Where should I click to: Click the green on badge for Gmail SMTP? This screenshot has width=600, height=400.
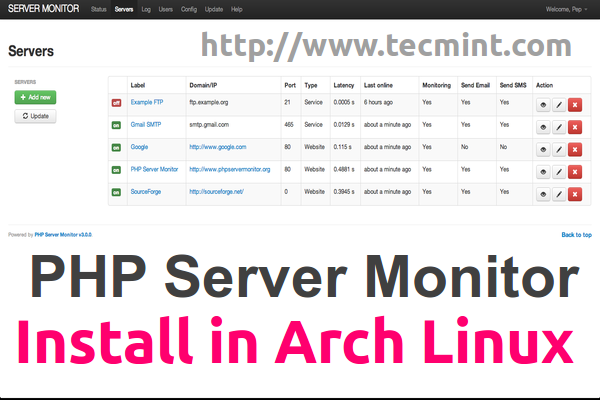116,125
